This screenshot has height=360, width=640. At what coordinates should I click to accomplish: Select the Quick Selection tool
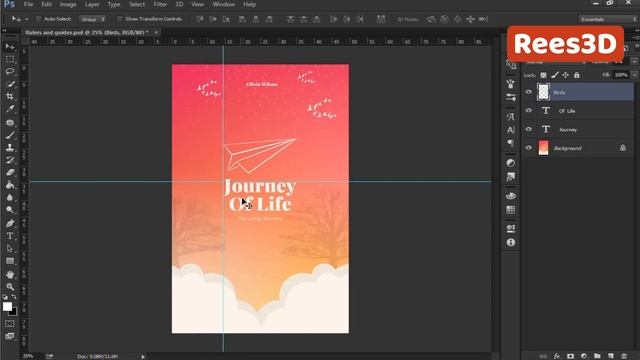[10, 84]
